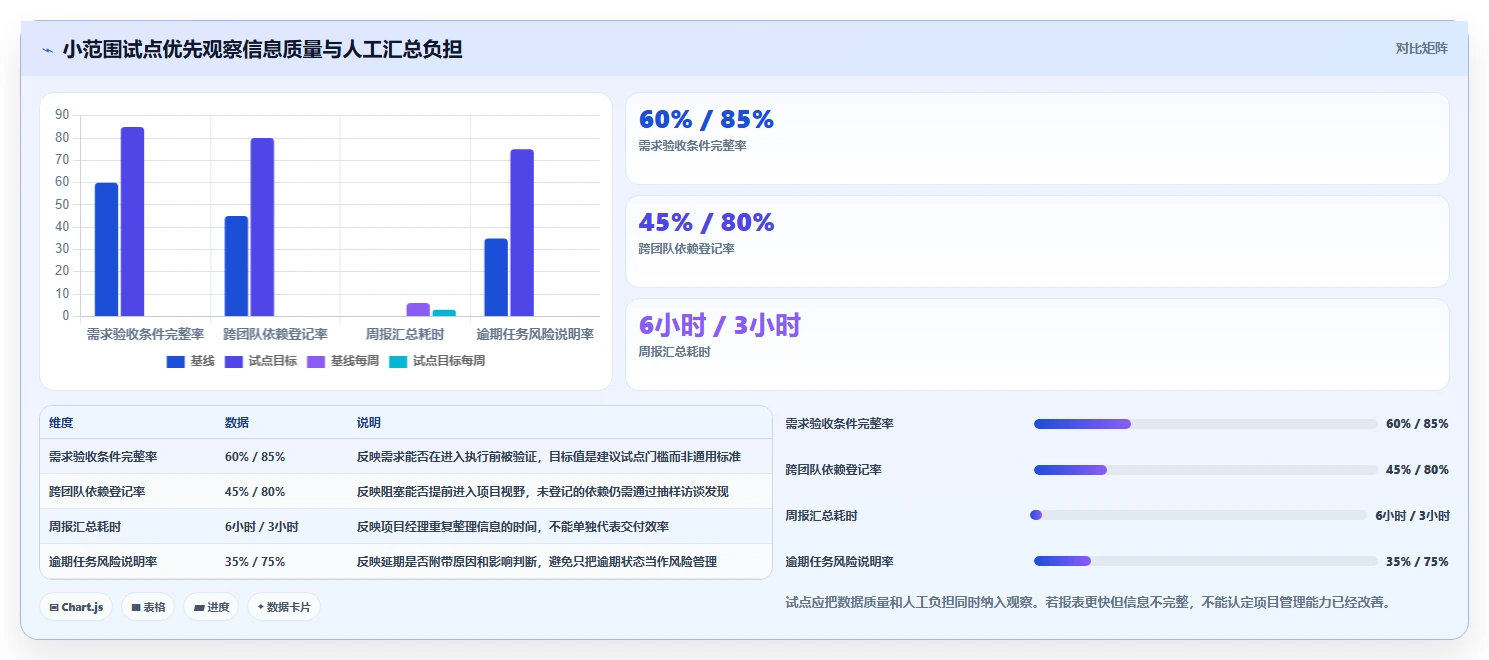Click description starting 反映需求能否在进入执行前
The height and width of the screenshot is (660, 1489).
click(549, 456)
